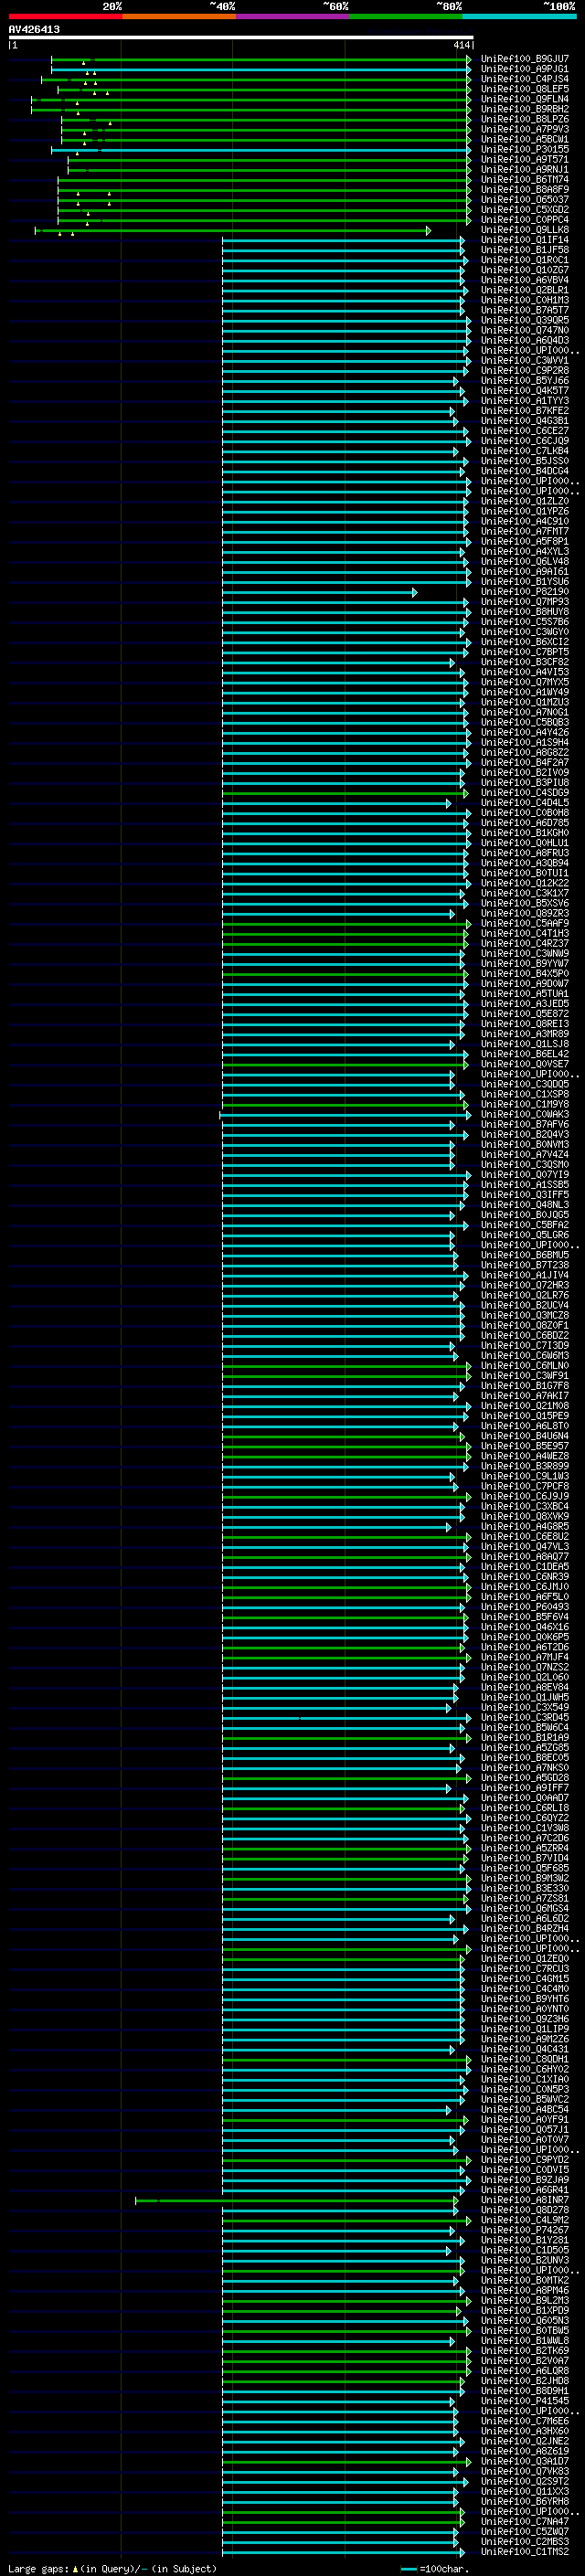Click label UniRef100_A9RNJ1
This screenshot has width=585, height=2576.
tap(525, 169)
